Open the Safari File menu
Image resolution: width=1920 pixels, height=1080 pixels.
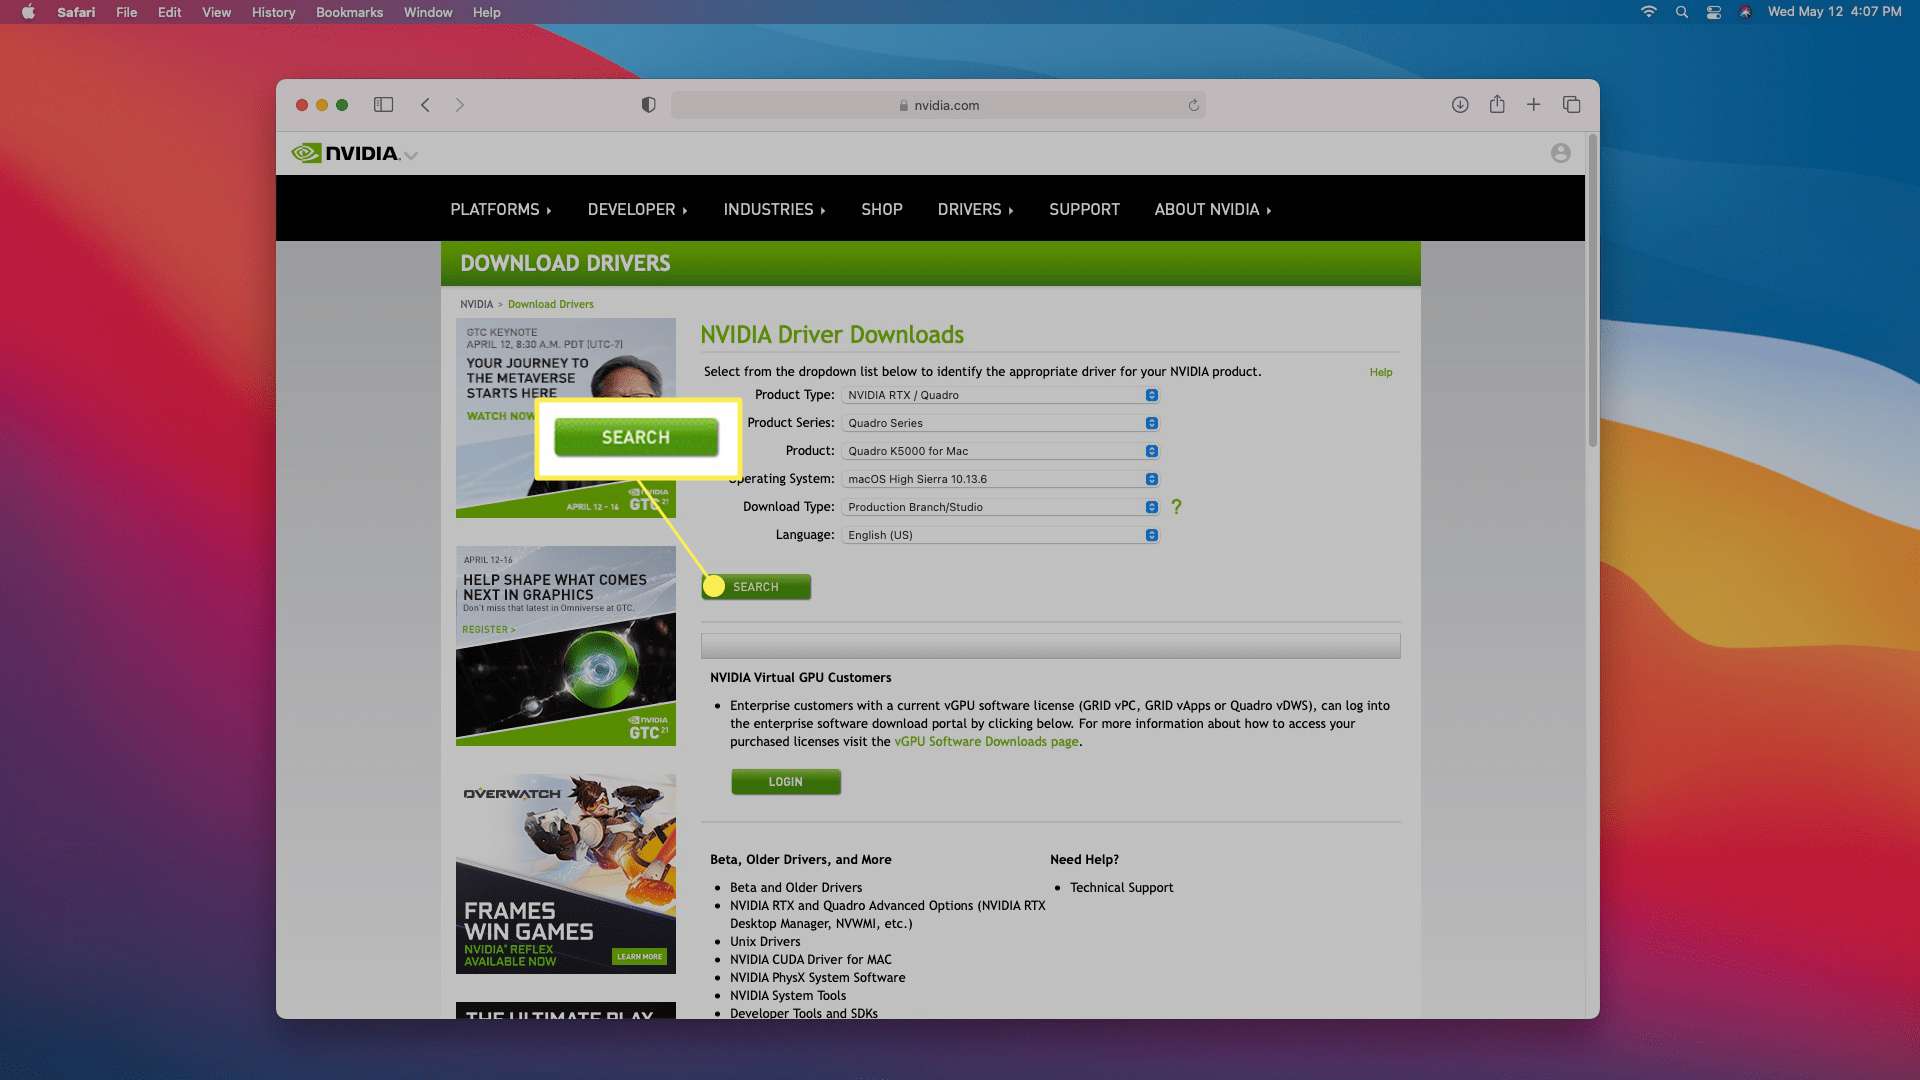click(x=126, y=12)
